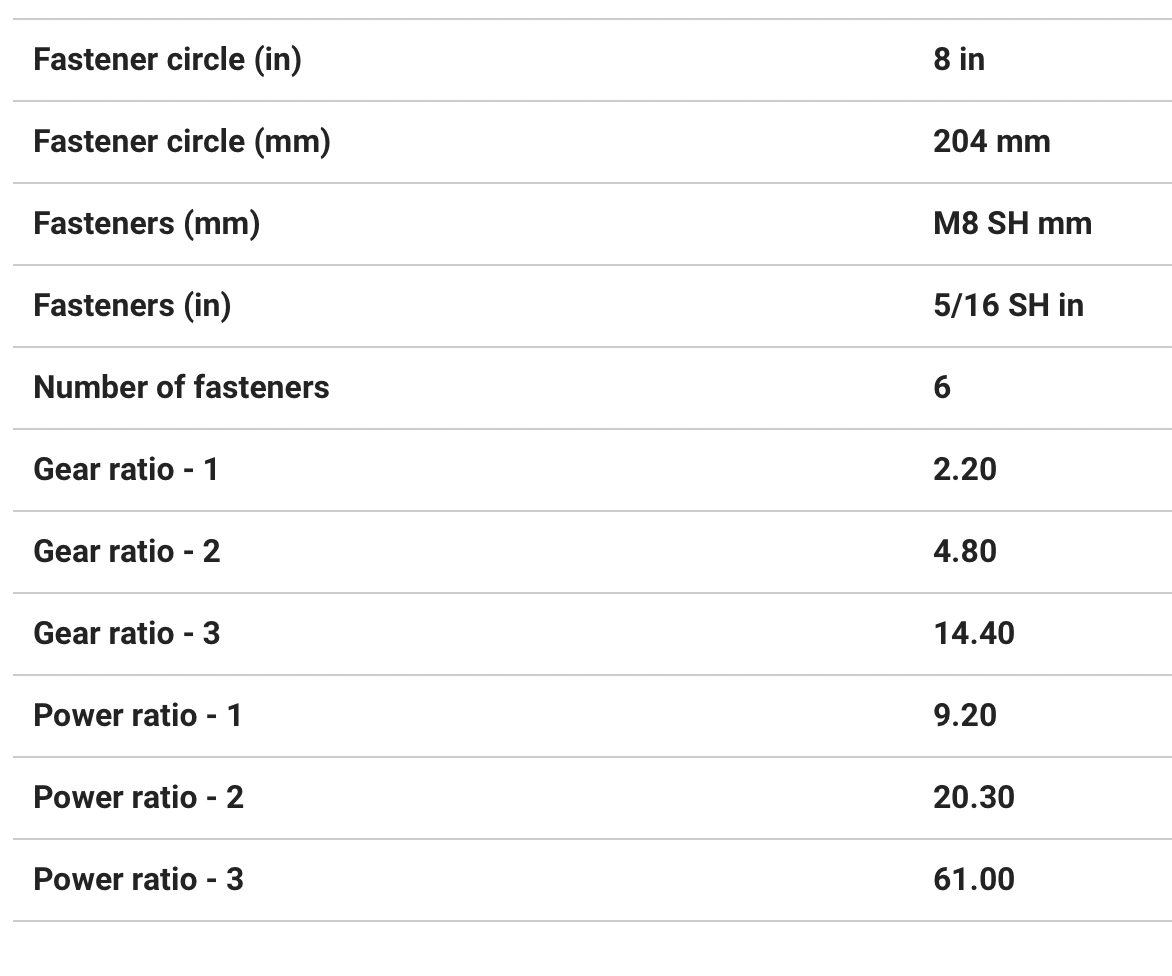Select the "9.20" power ratio value

coord(964,716)
